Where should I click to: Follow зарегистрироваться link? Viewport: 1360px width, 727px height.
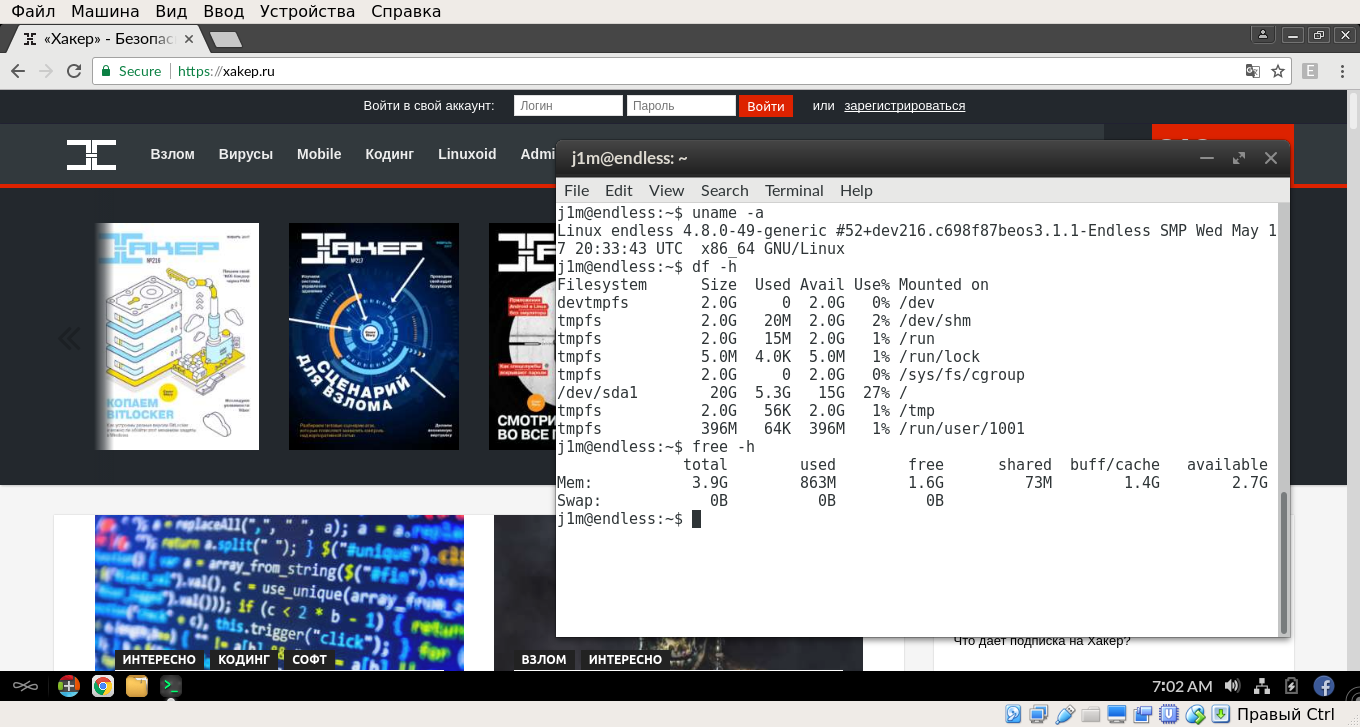click(x=904, y=106)
